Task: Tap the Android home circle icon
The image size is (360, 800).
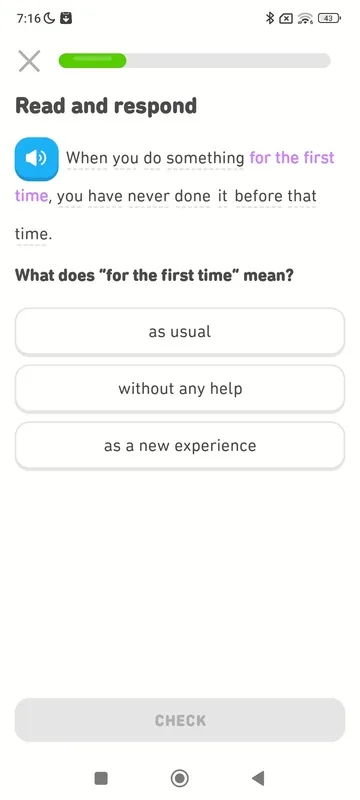Action: pos(179,778)
